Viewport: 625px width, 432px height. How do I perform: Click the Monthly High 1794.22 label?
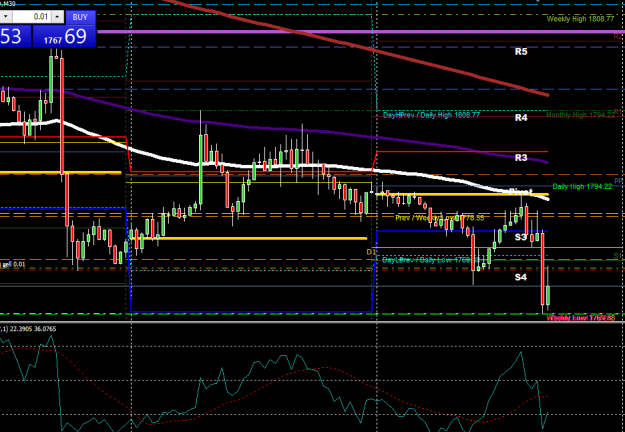(x=580, y=115)
